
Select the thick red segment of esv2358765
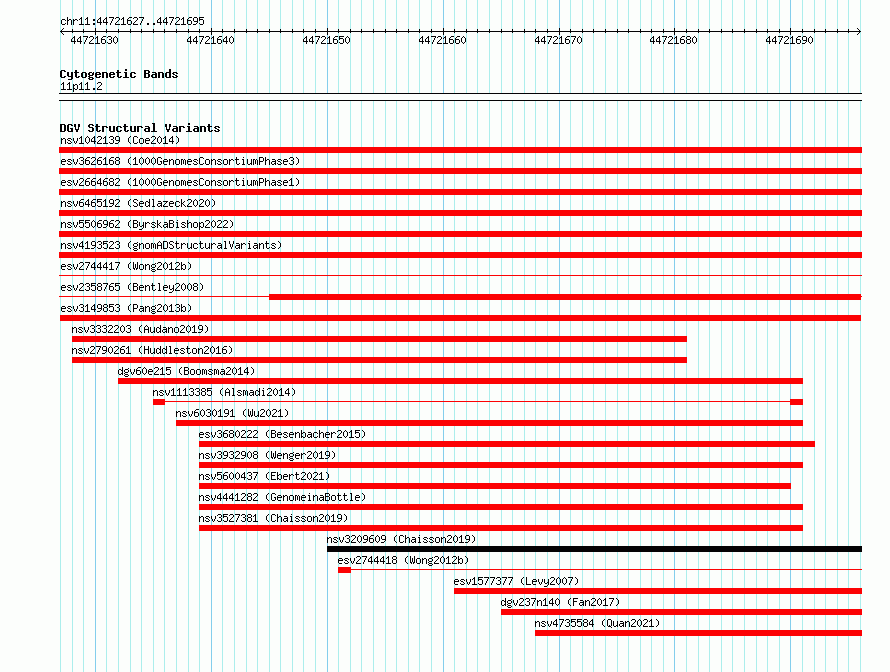pos(565,297)
